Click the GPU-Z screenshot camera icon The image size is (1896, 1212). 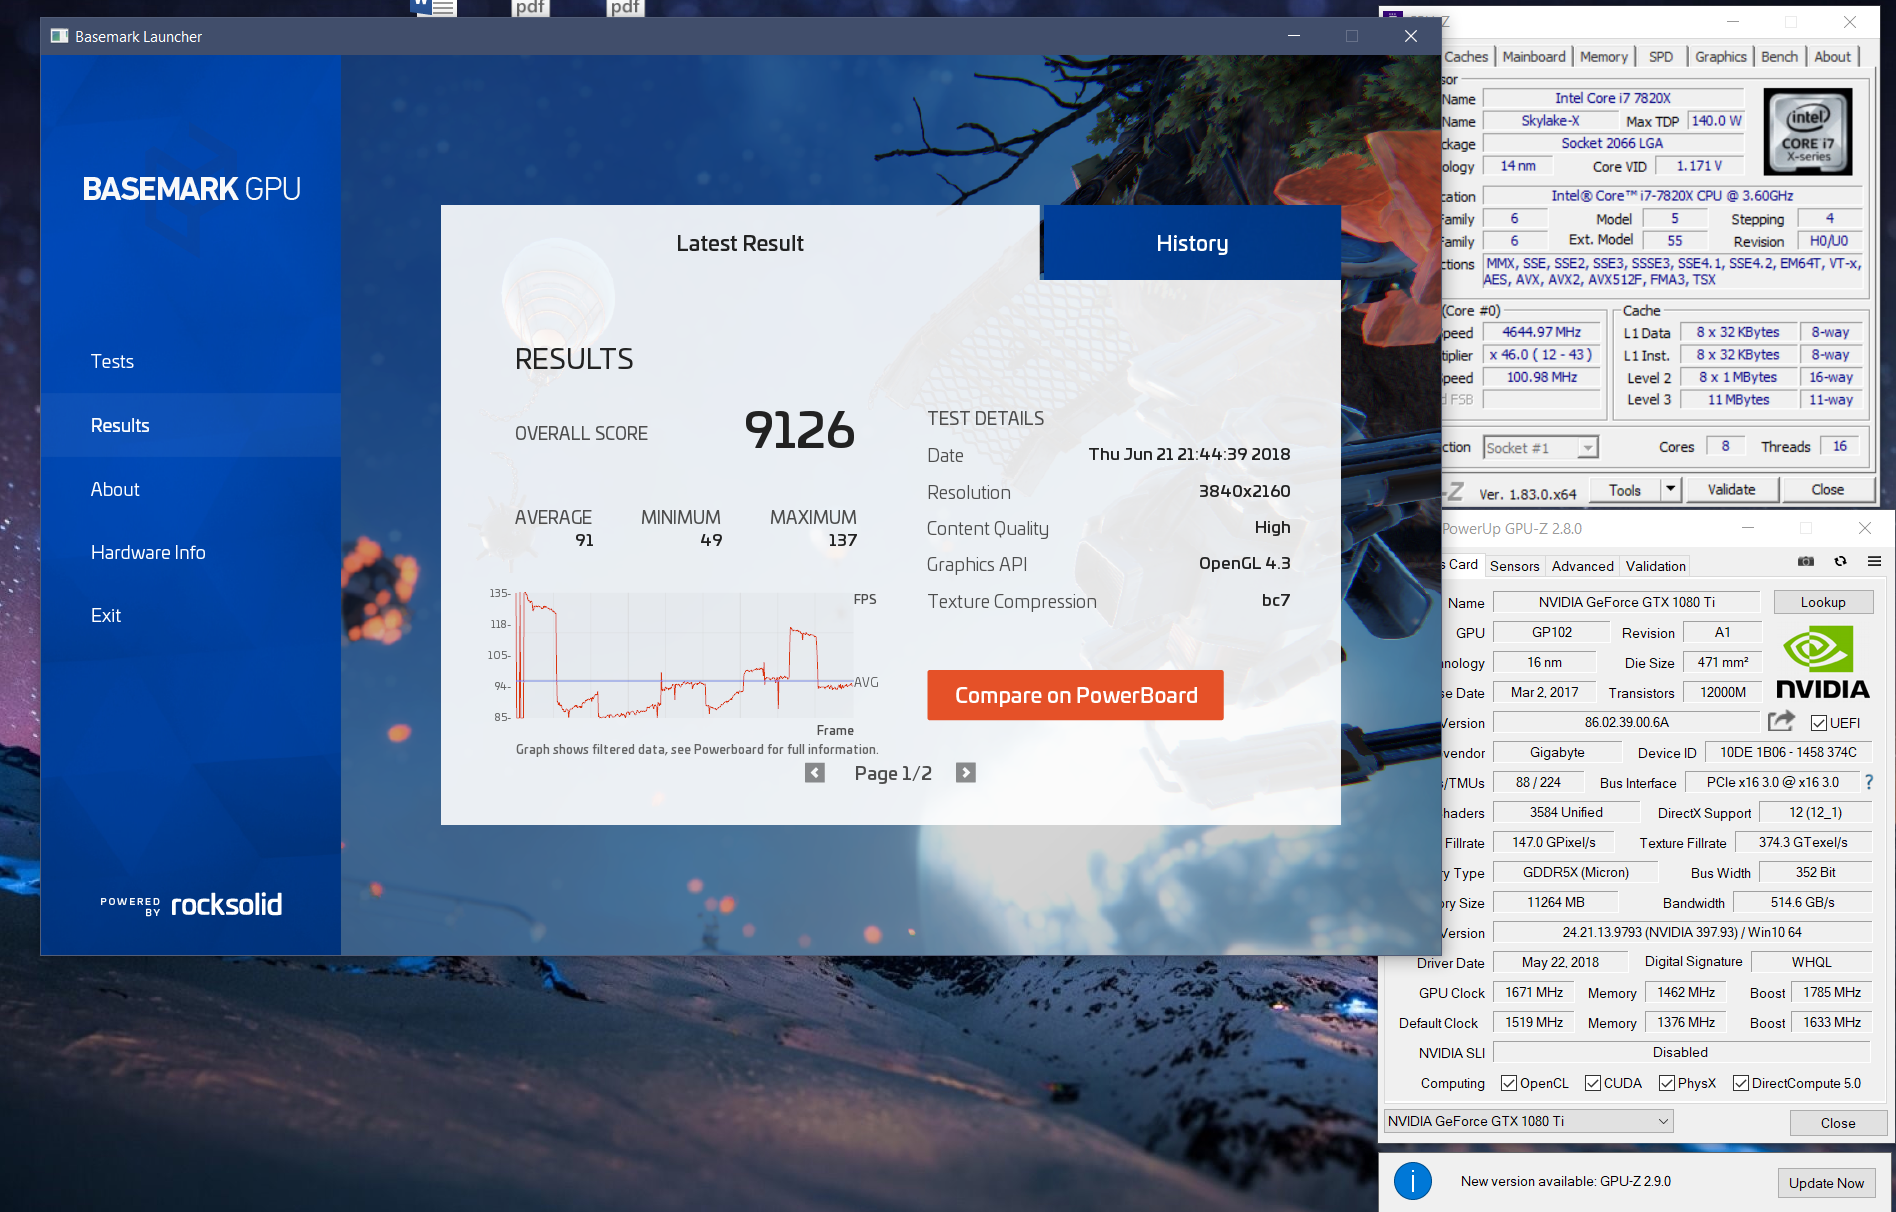pos(1806,562)
